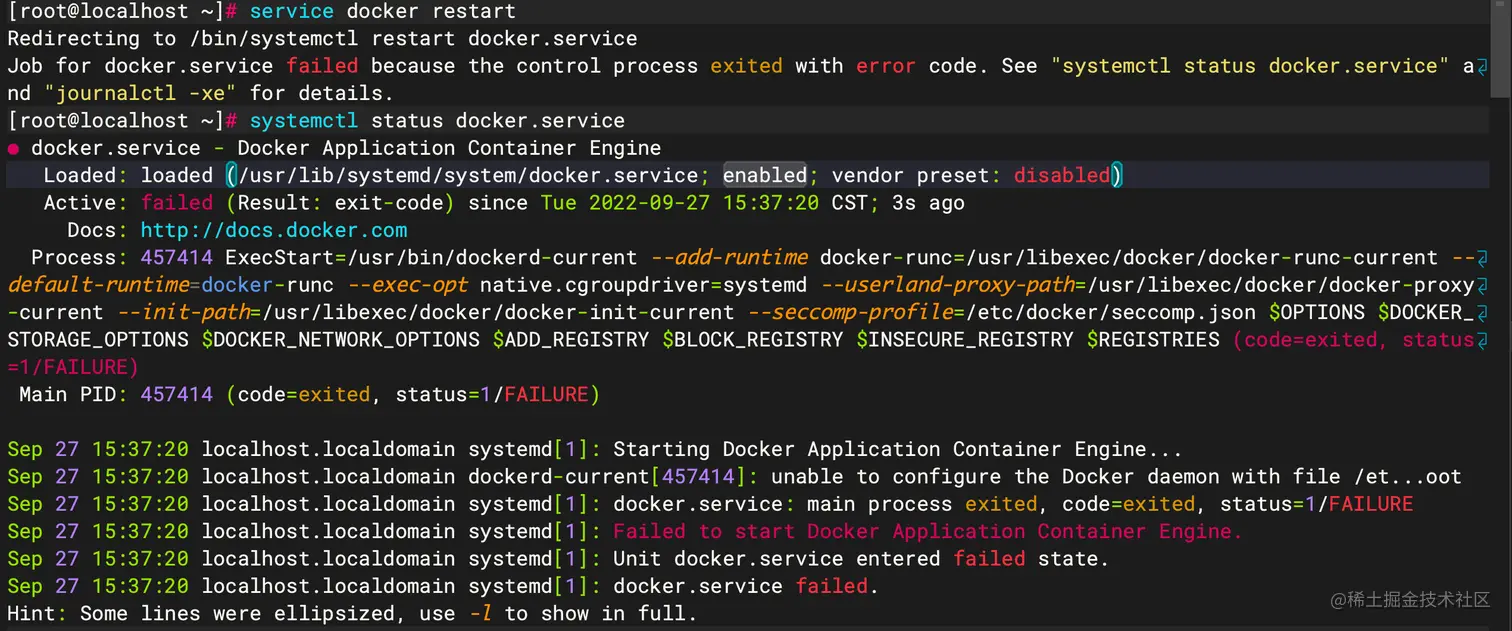Click the line-wrap arrow after docker-runc-current --
This screenshot has width=1512, height=631.
coord(1482,258)
